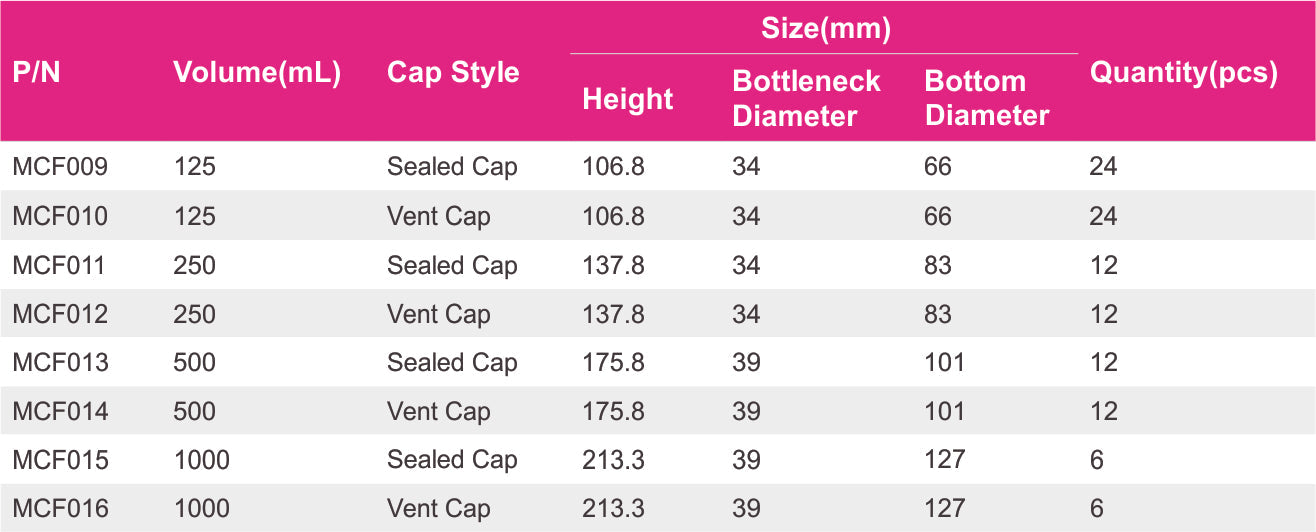Select the Quantity(pcs) column header

[x=1184, y=73]
